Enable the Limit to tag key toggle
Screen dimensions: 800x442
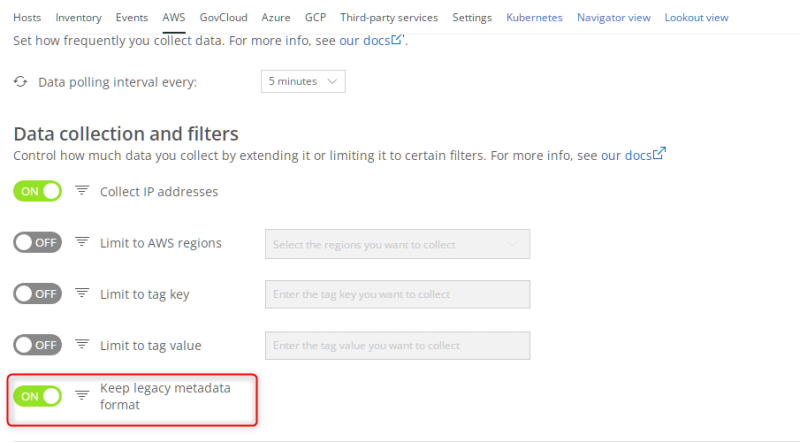point(37,294)
